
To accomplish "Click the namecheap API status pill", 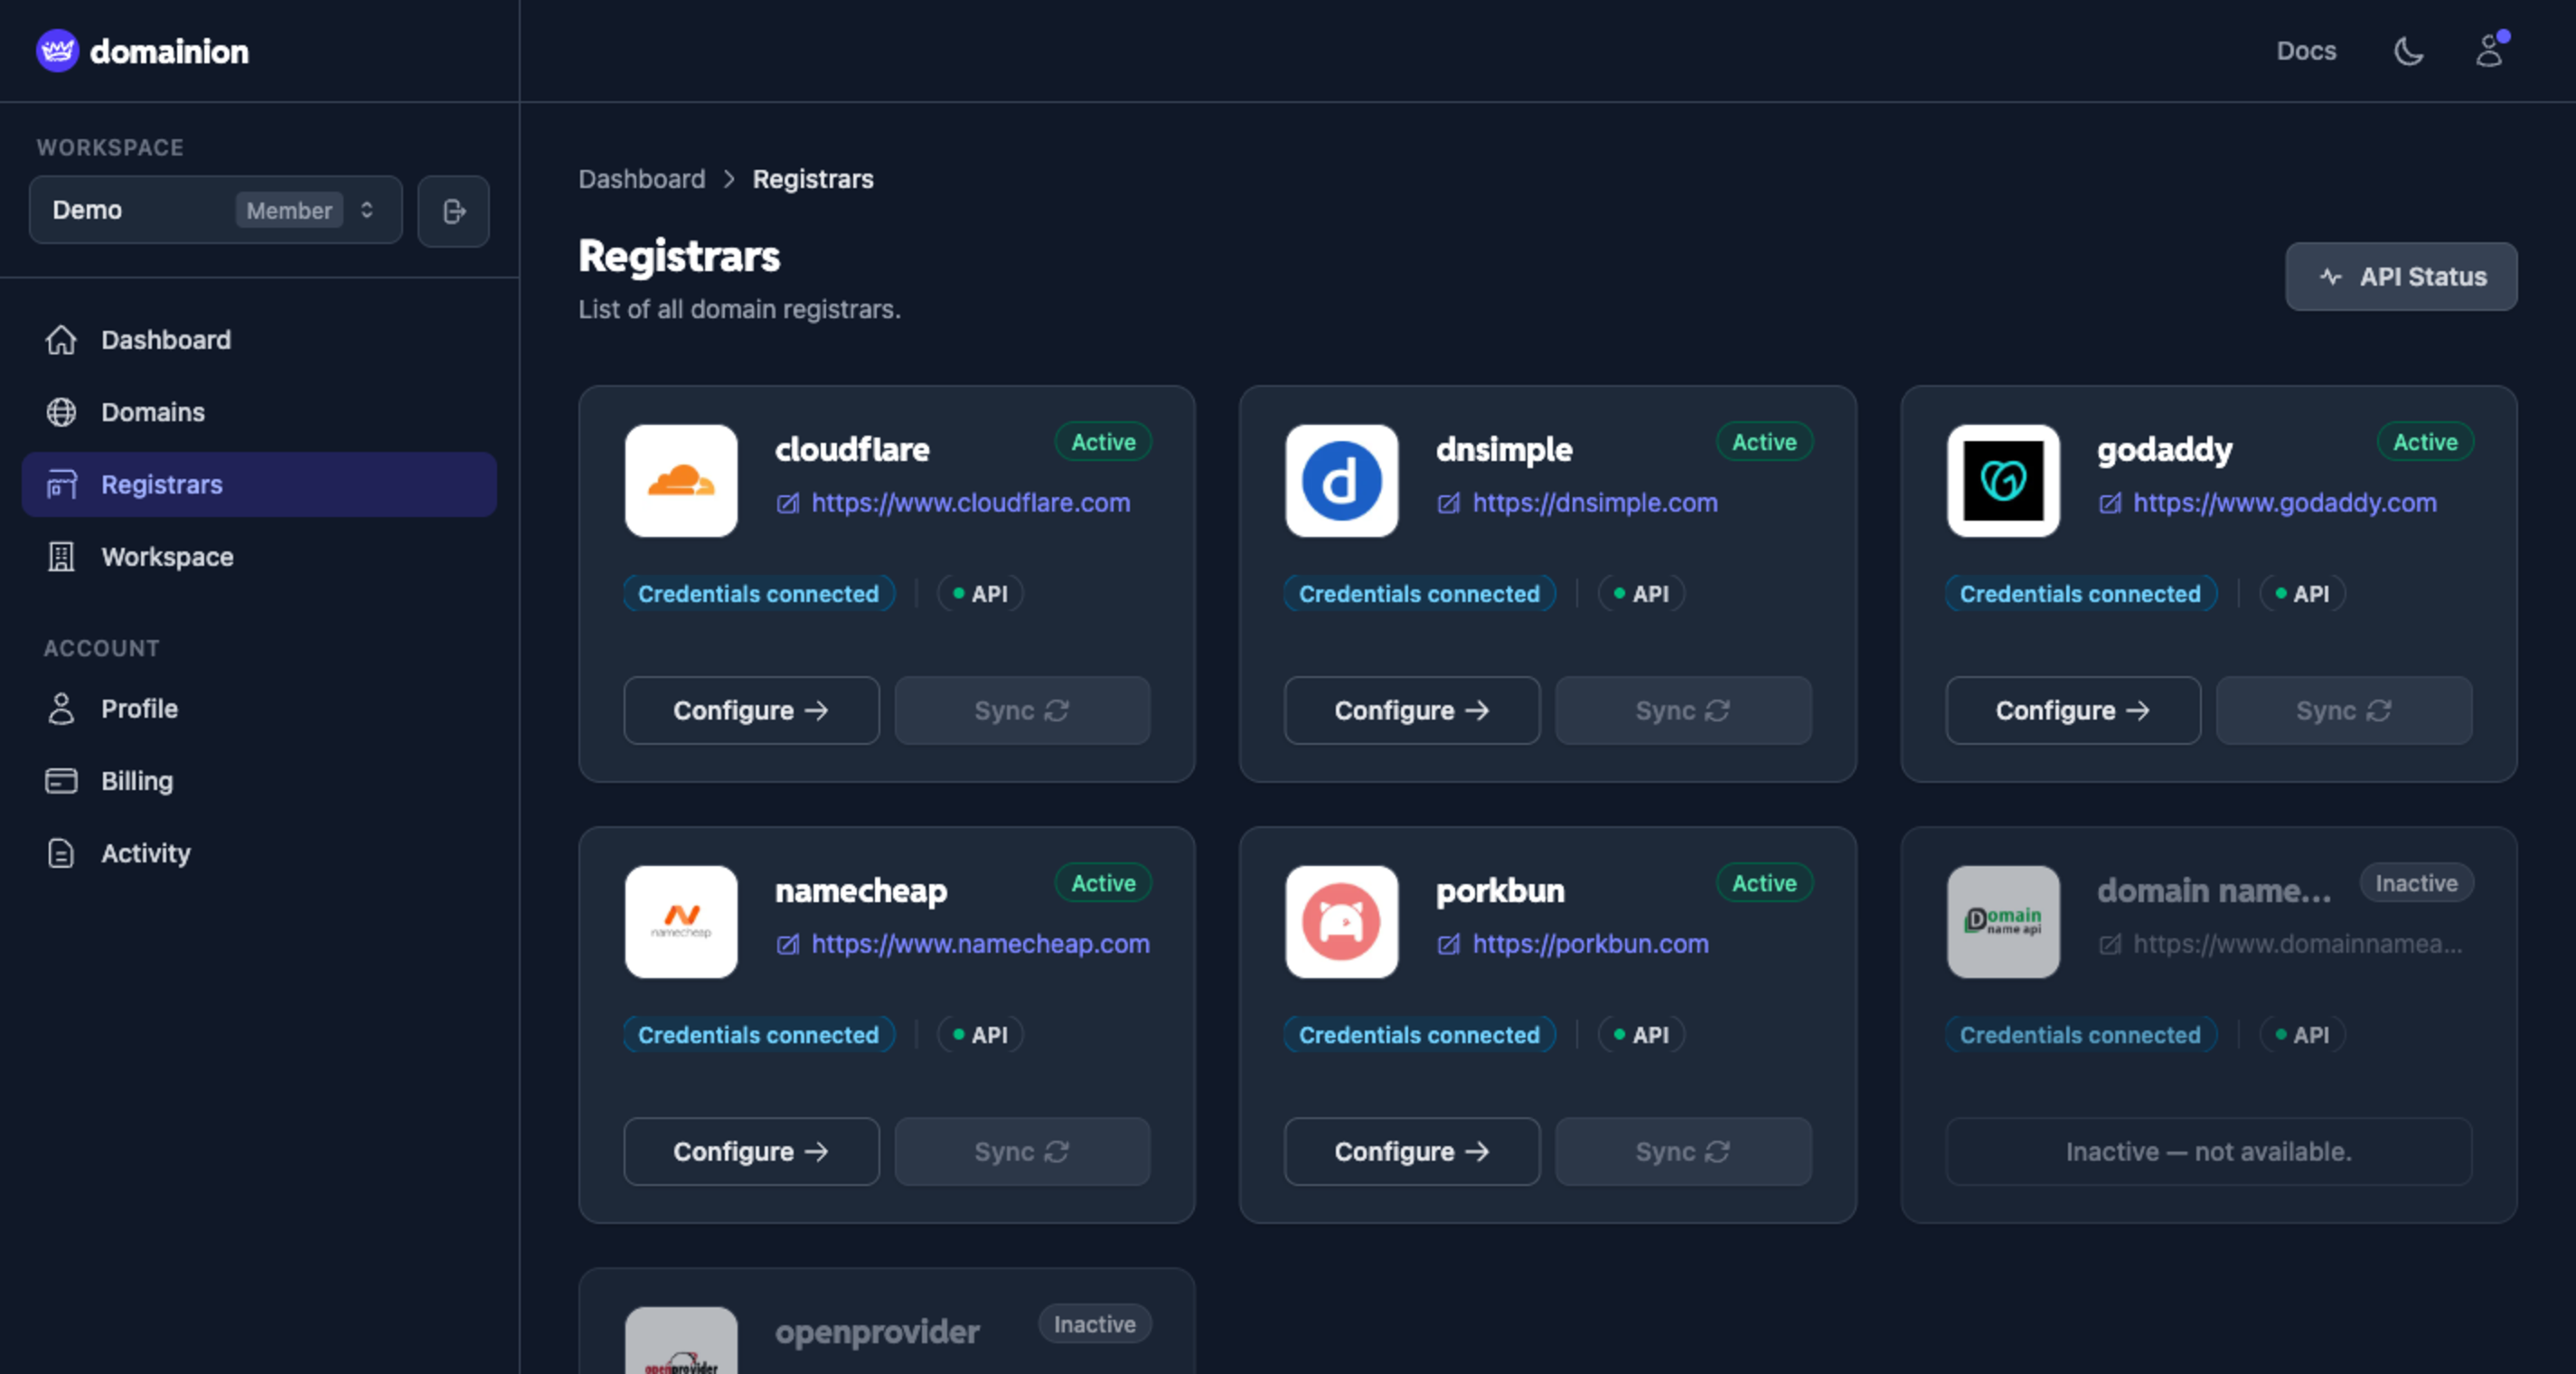I will pyautogui.click(x=980, y=1035).
